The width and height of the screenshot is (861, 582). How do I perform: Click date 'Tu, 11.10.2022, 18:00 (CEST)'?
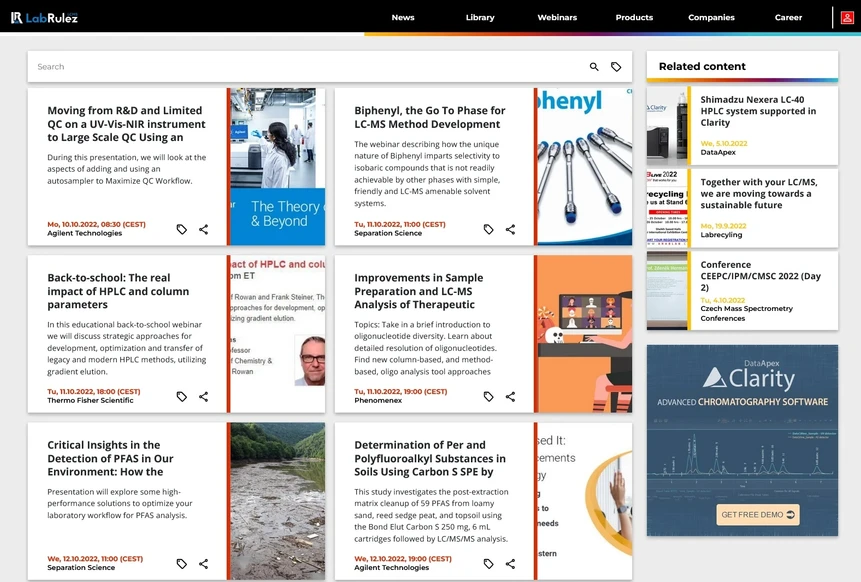pyautogui.click(x=94, y=391)
